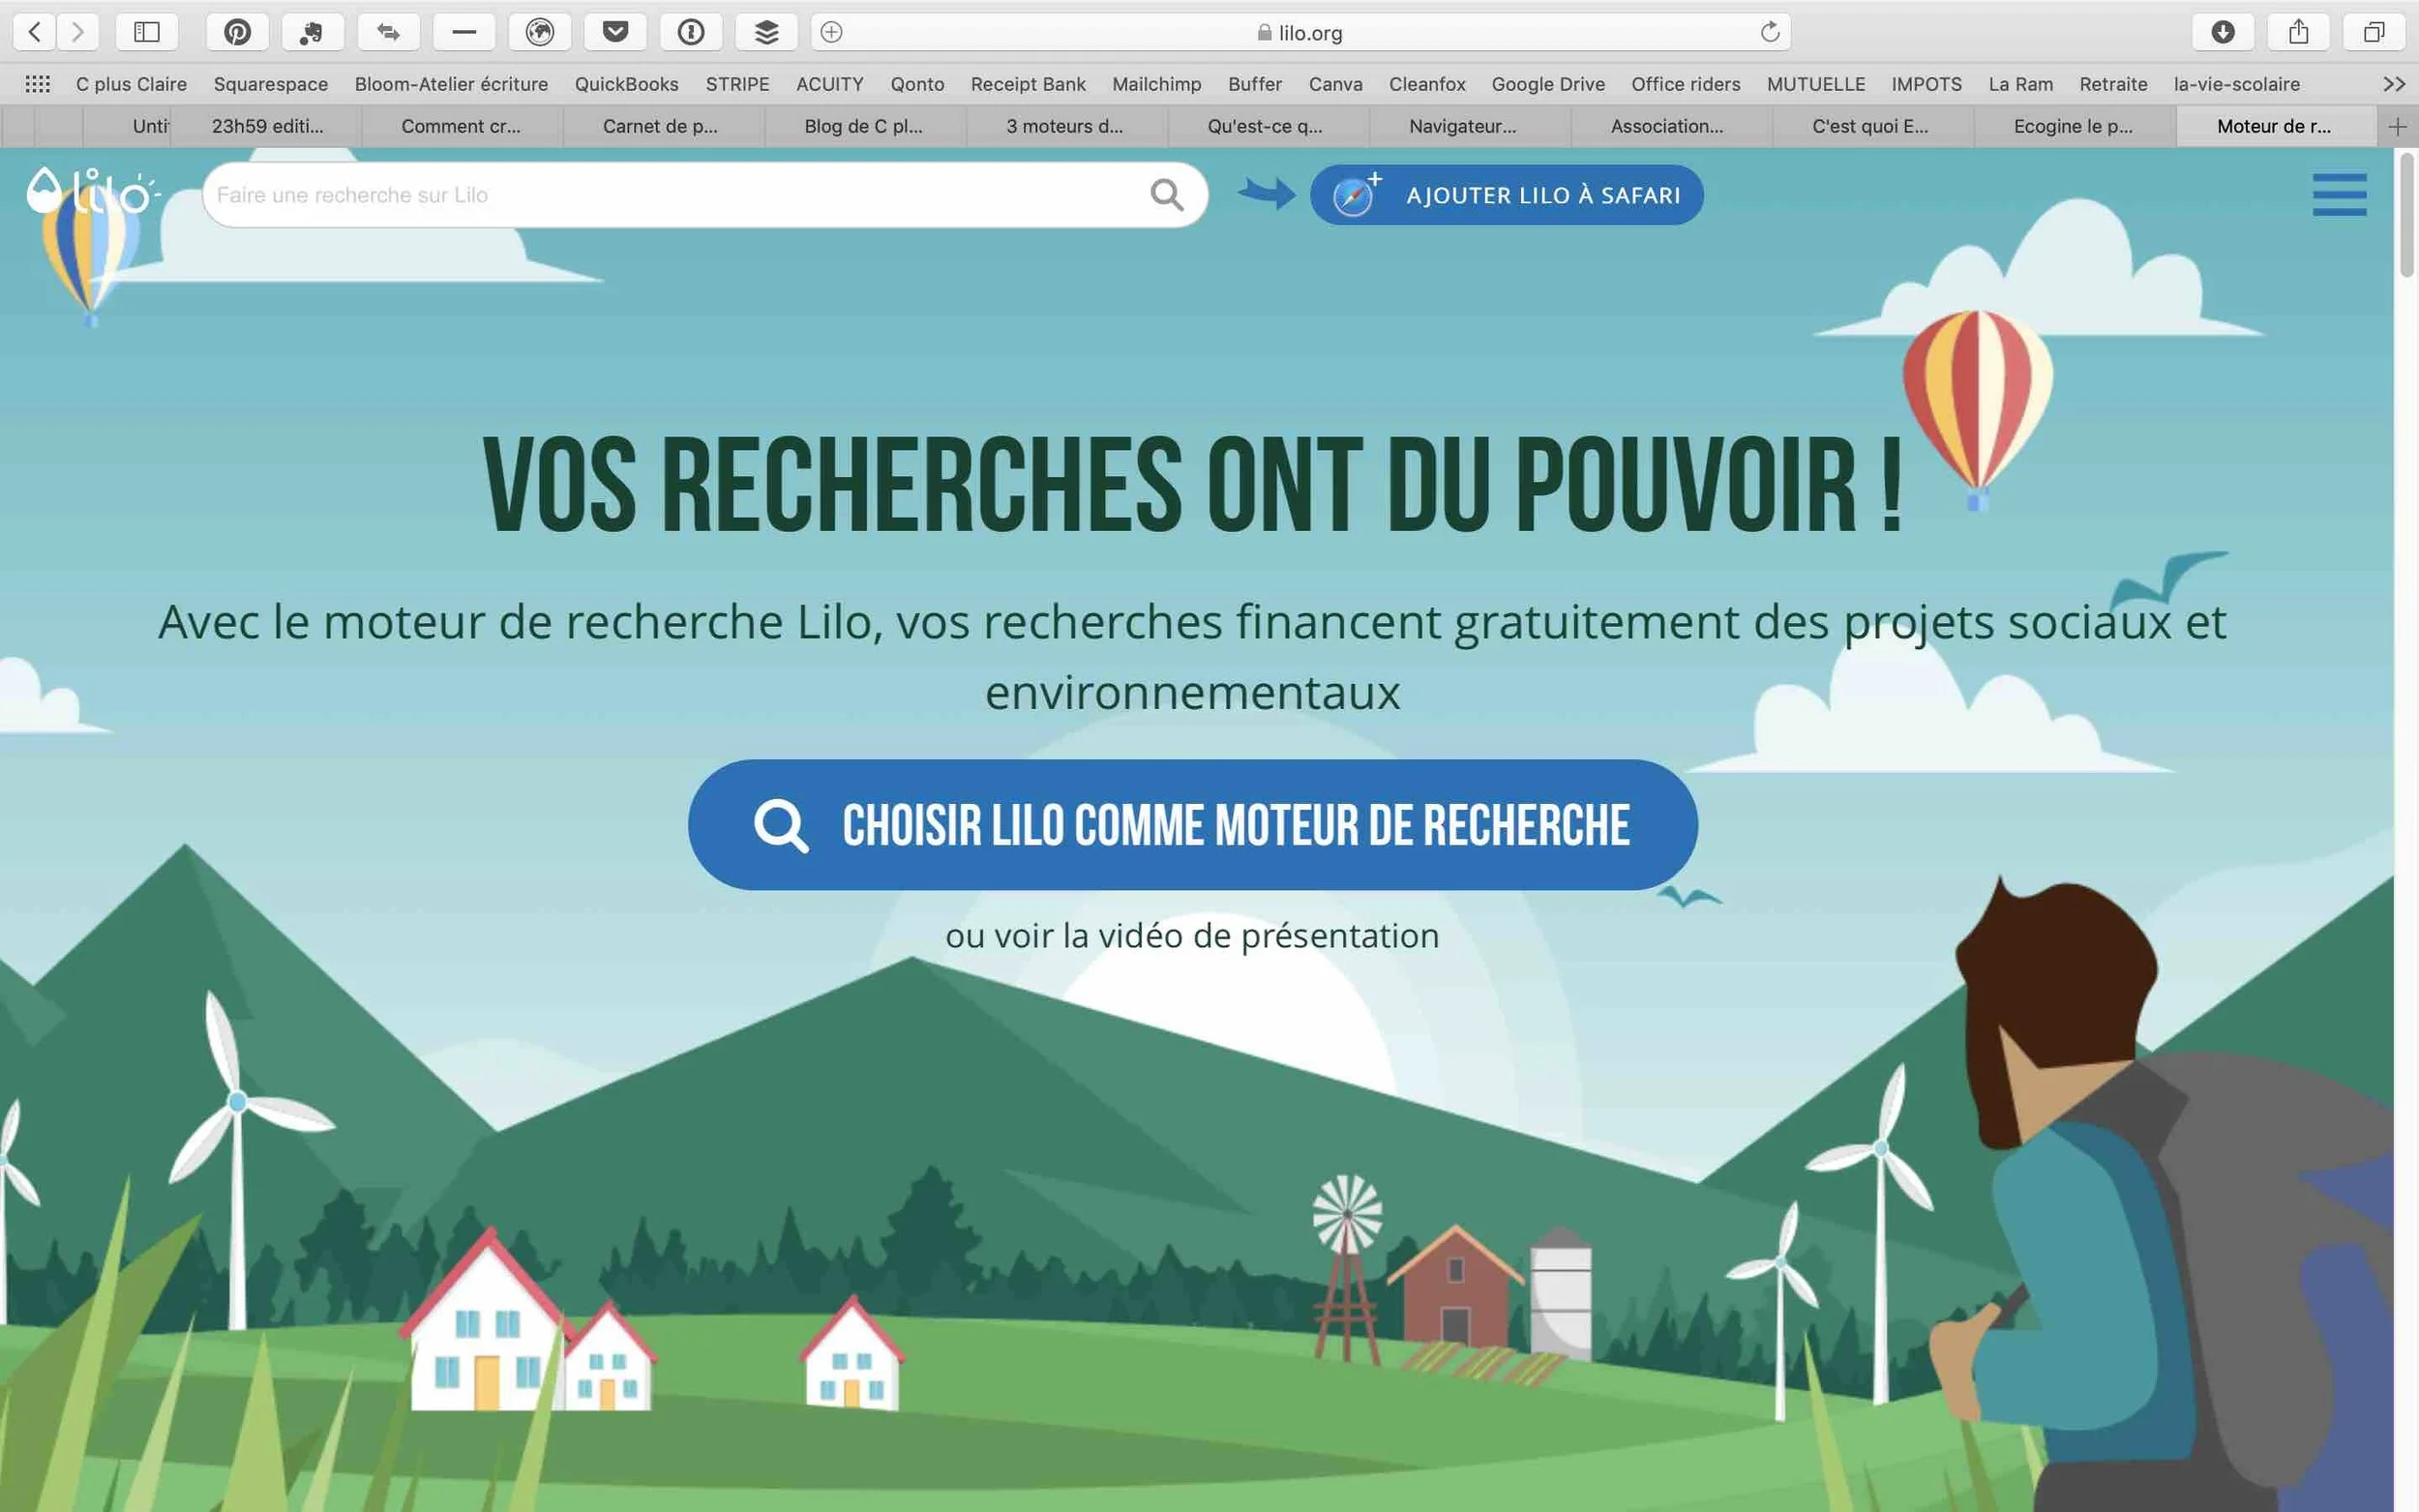This screenshot has width=2419, height=1512.
Task: Click the Share icon in toolbar
Action: (2298, 32)
